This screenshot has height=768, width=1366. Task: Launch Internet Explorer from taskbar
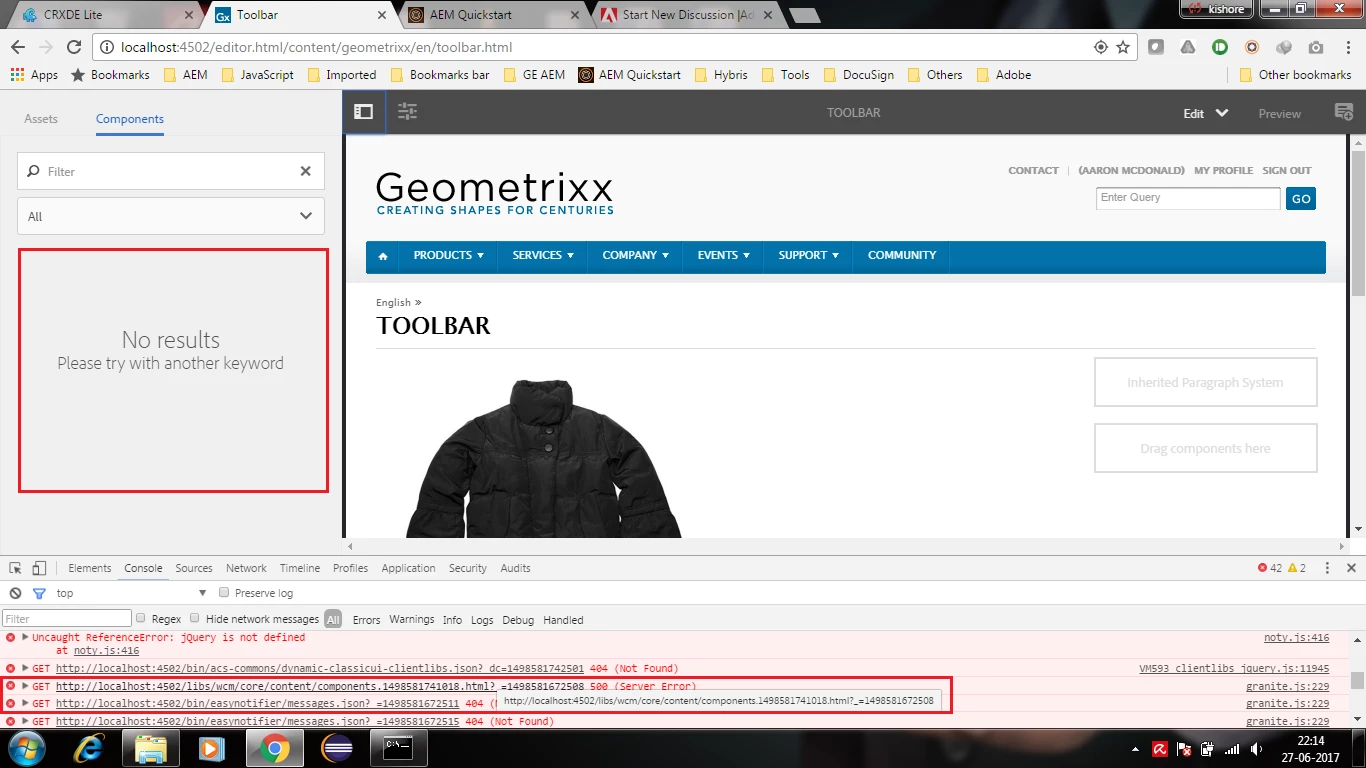pyautogui.click(x=90, y=748)
